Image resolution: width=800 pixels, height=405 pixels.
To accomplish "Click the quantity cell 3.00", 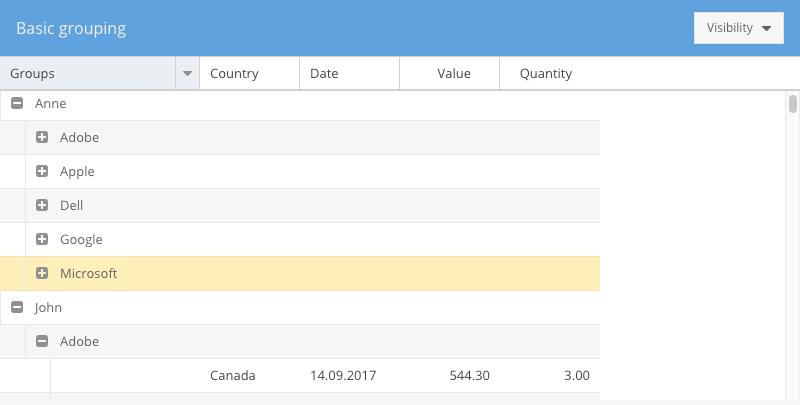I will [549, 375].
